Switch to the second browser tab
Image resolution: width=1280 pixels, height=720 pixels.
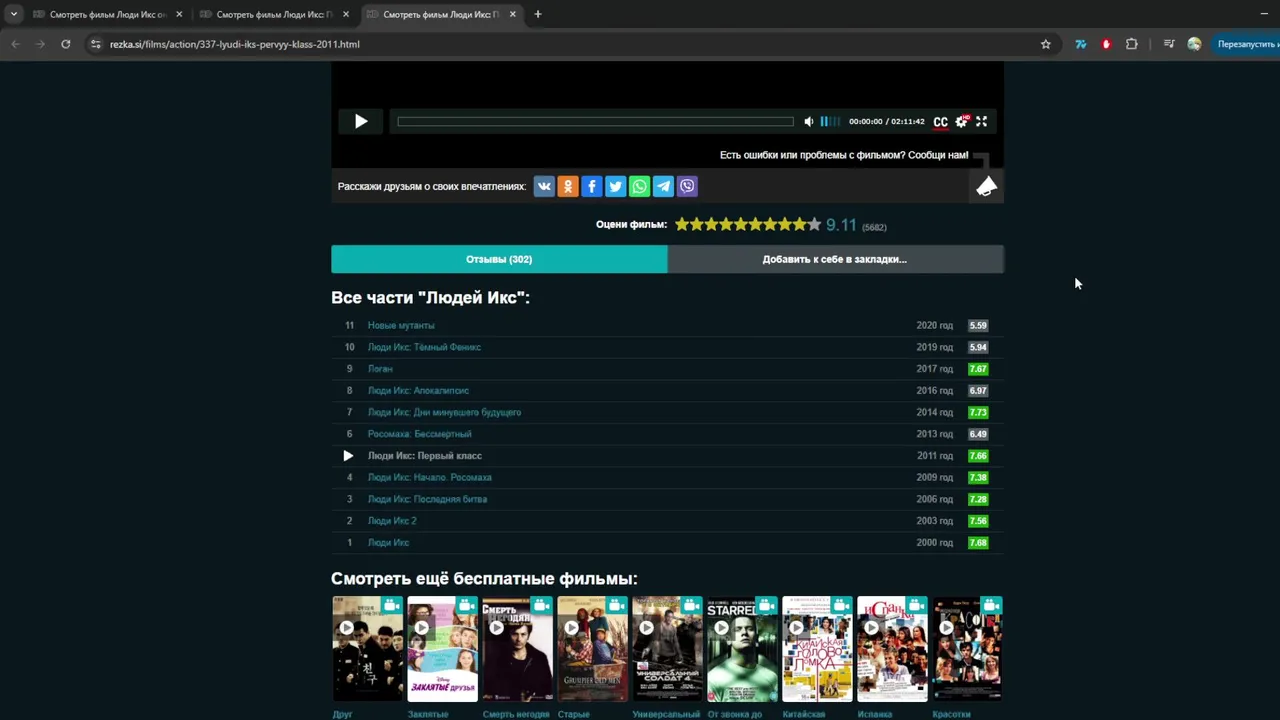(x=274, y=15)
